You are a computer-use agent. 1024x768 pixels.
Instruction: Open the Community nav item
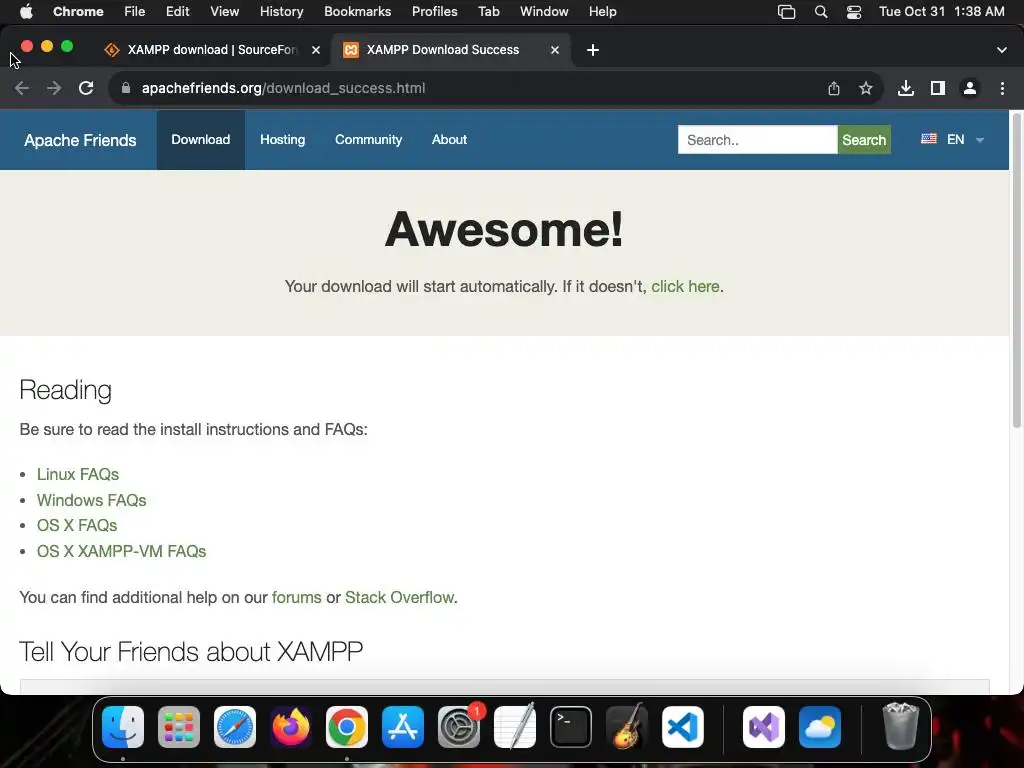(x=368, y=140)
